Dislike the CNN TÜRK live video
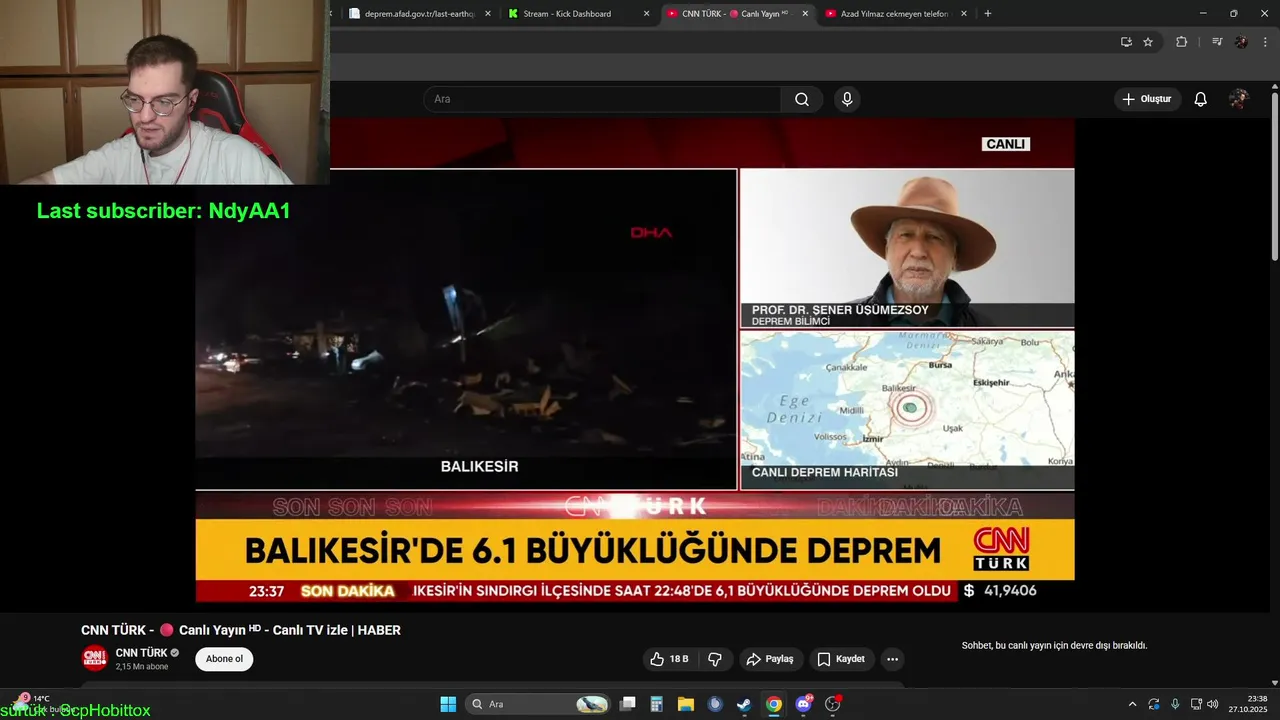This screenshot has height=720, width=1280. tap(715, 659)
